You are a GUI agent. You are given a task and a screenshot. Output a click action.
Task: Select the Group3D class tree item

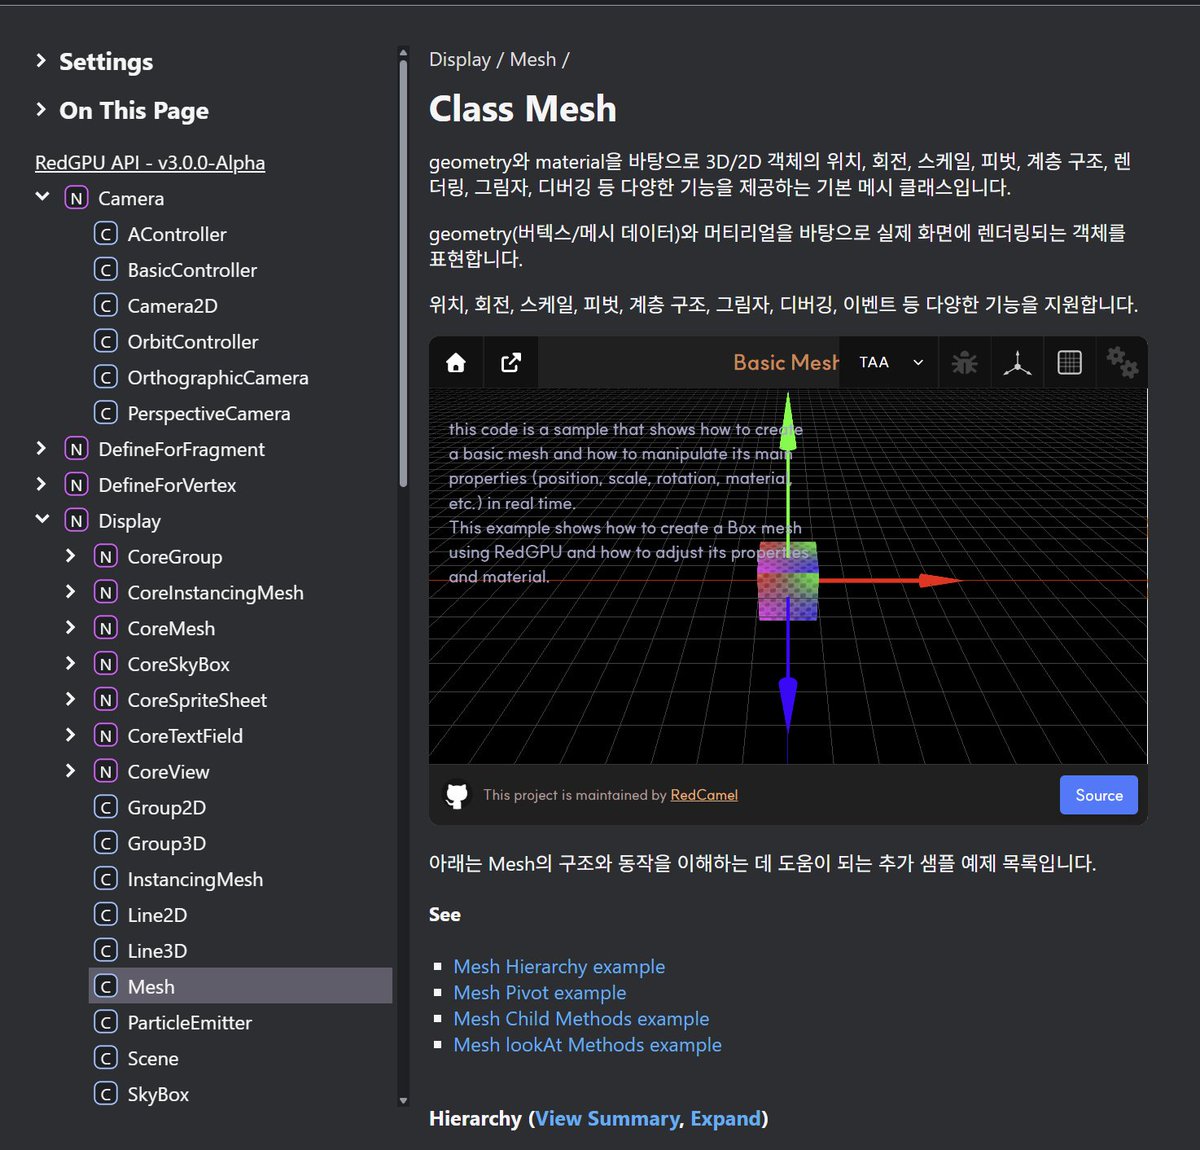point(241,843)
